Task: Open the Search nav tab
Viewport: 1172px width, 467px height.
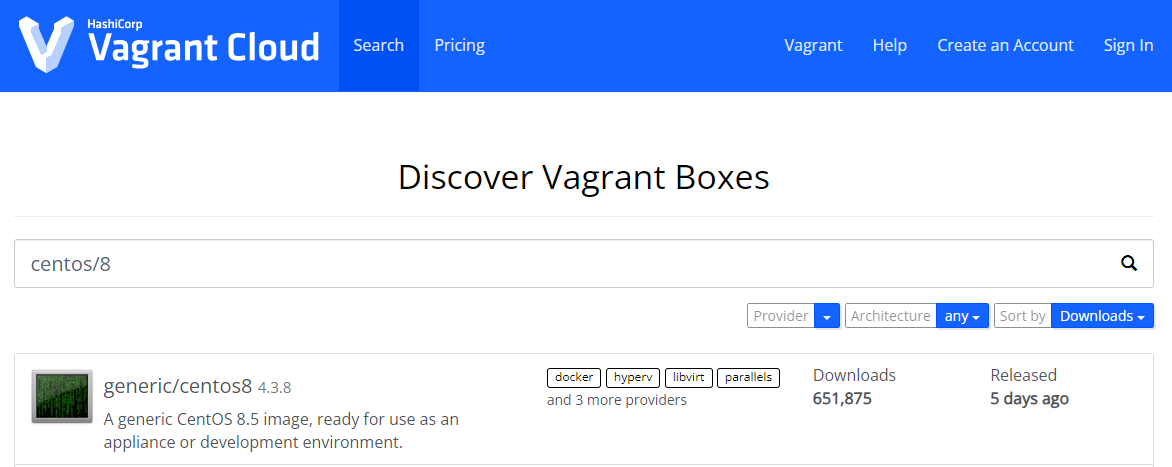Action: (x=379, y=46)
